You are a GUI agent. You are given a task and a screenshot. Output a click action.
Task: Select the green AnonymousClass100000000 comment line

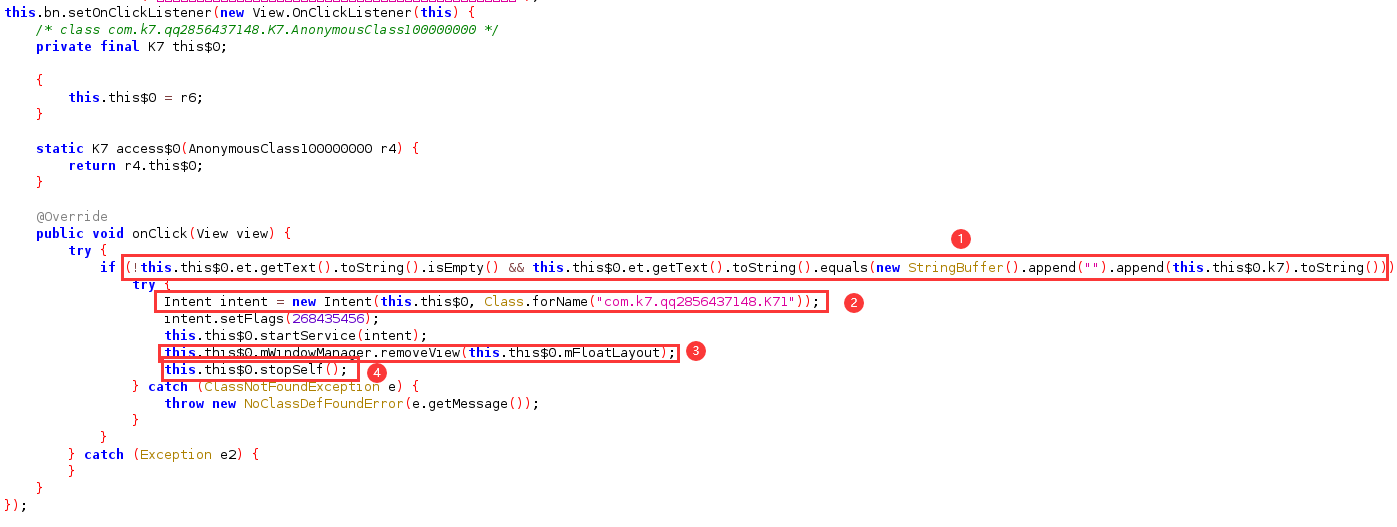click(x=267, y=29)
